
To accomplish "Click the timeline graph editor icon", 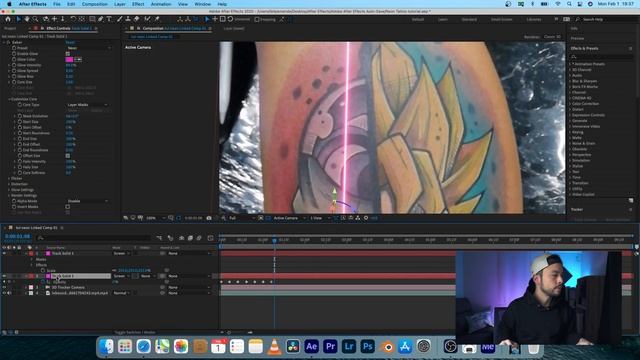I will 211,238.
